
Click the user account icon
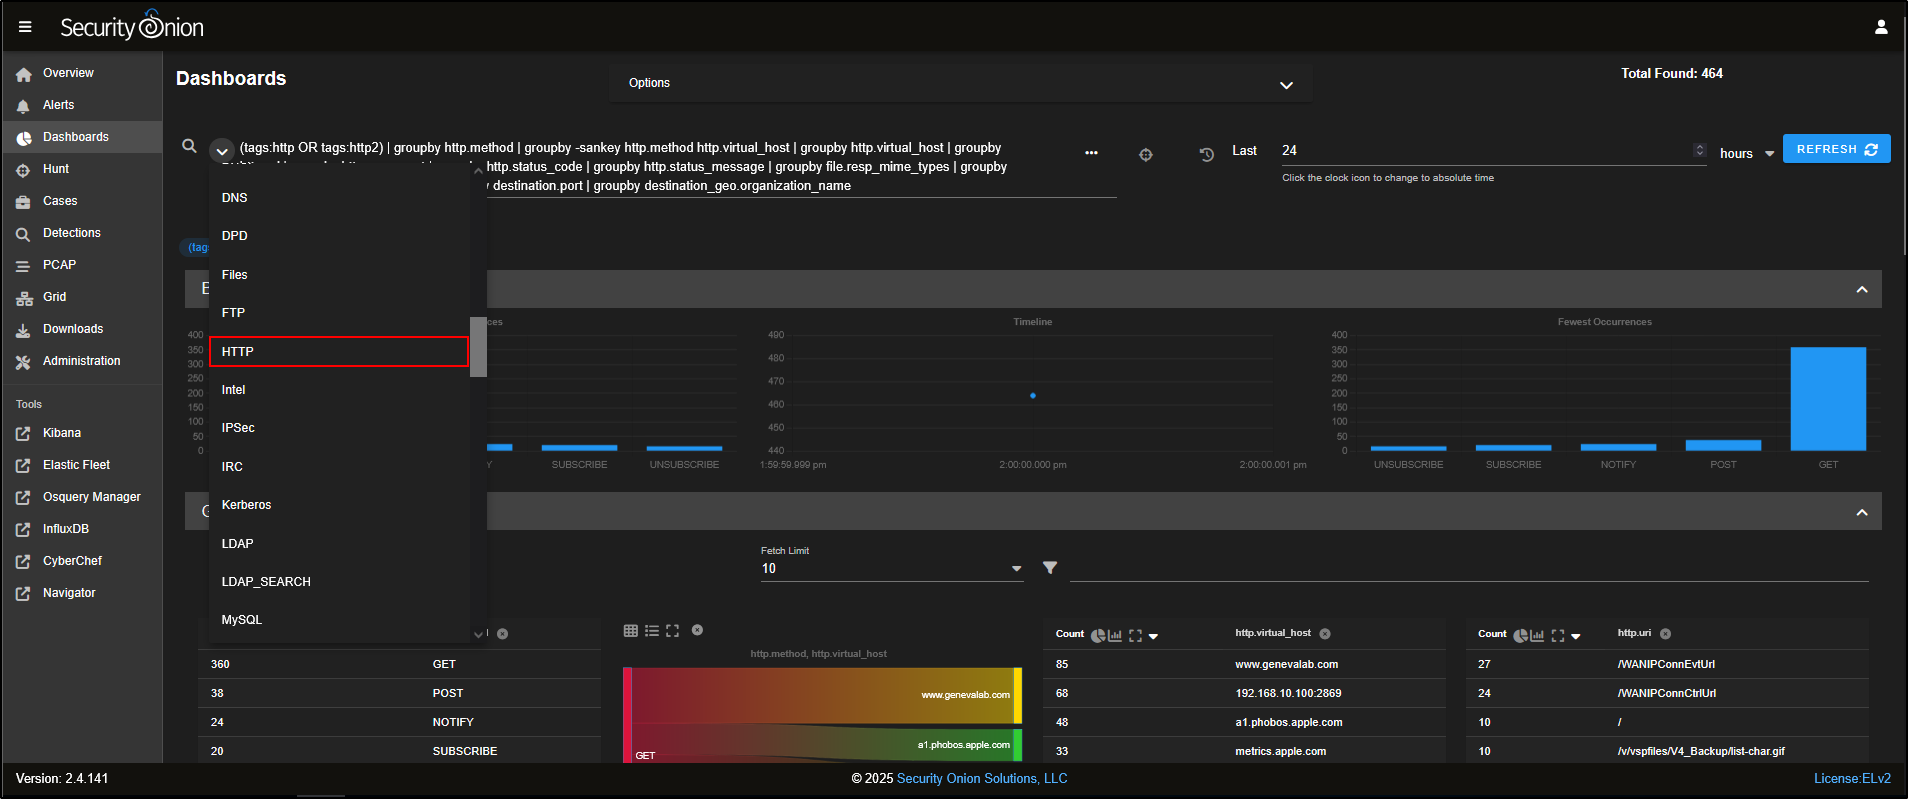coord(1880,27)
